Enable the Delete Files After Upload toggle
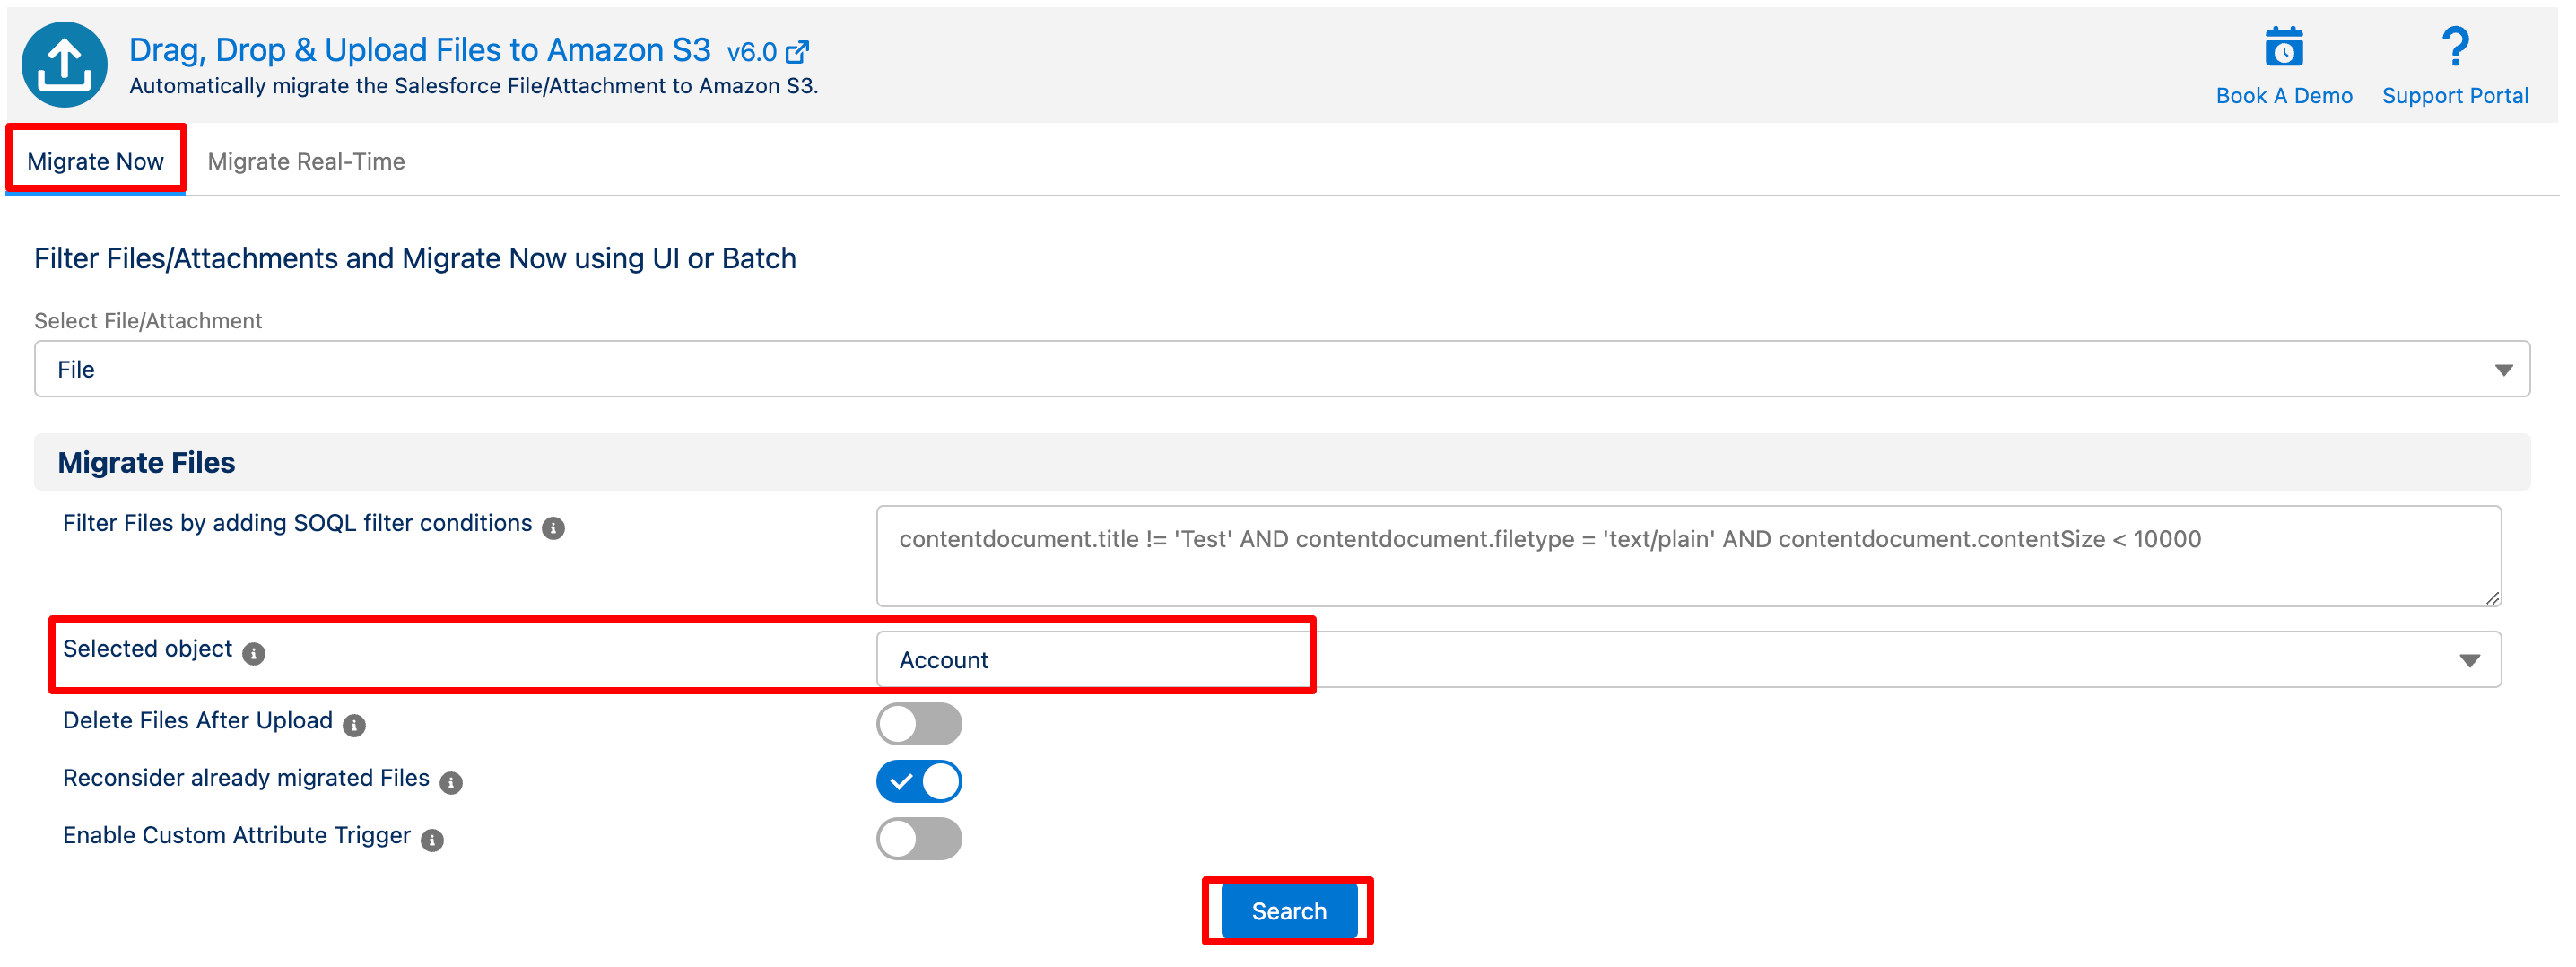This screenshot has width=2576, height=967. (x=919, y=724)
